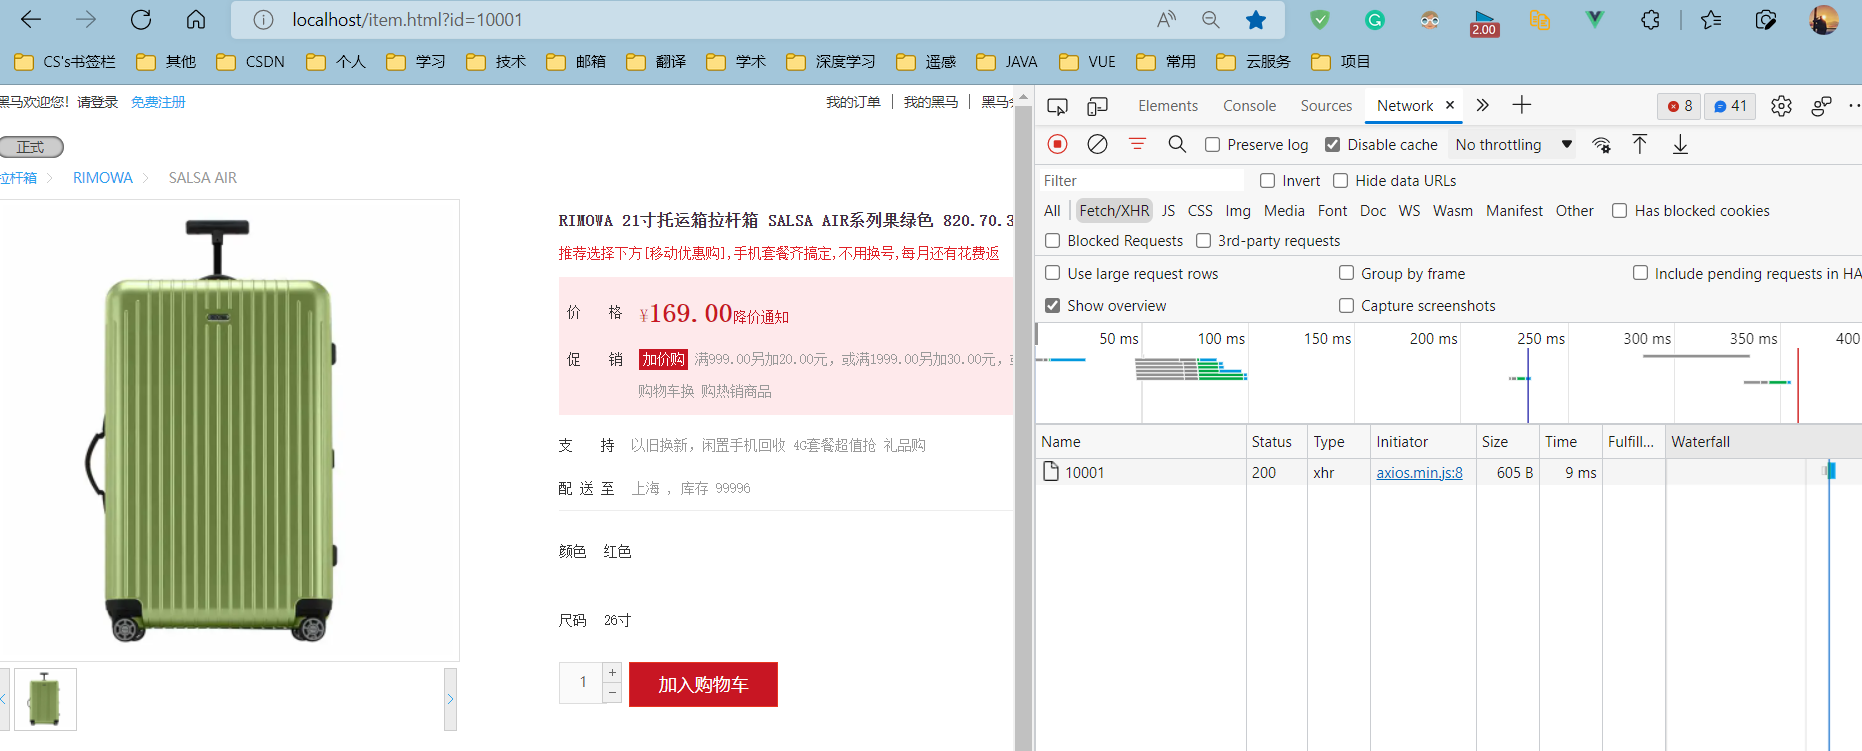Uncheck Disable cache

click(1332, 145)
